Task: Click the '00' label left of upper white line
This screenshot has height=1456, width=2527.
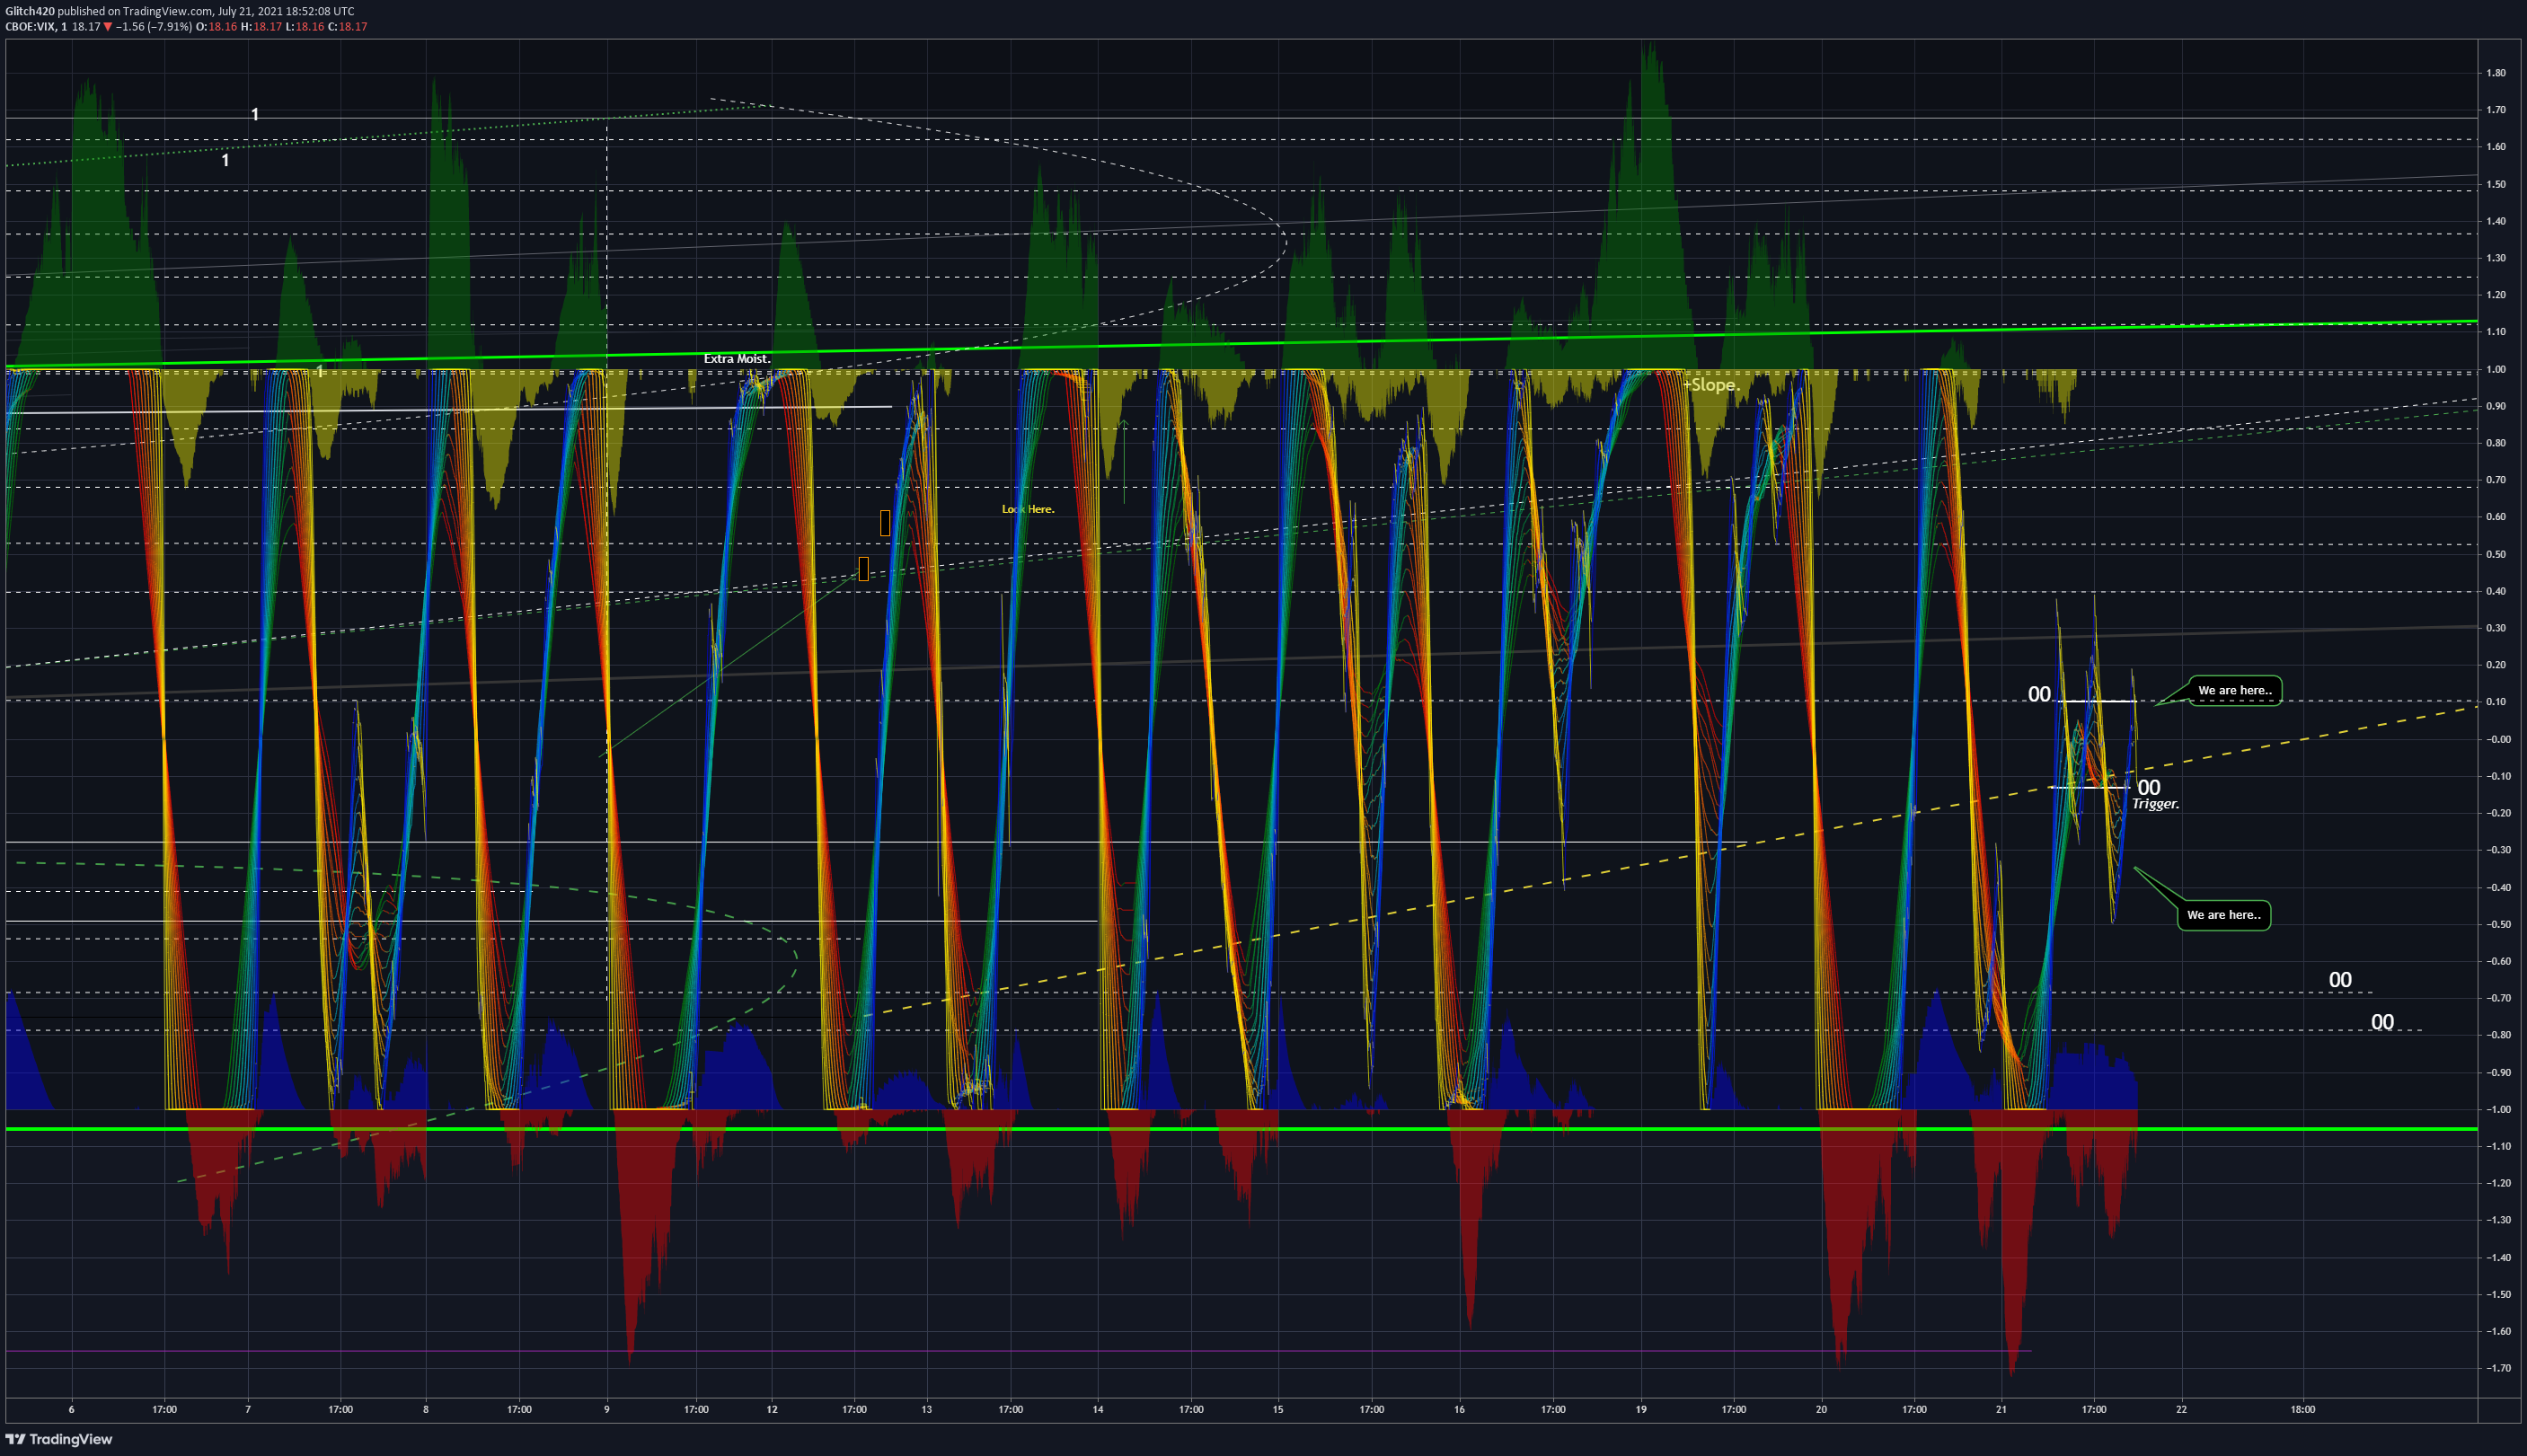Action: 2039,694
